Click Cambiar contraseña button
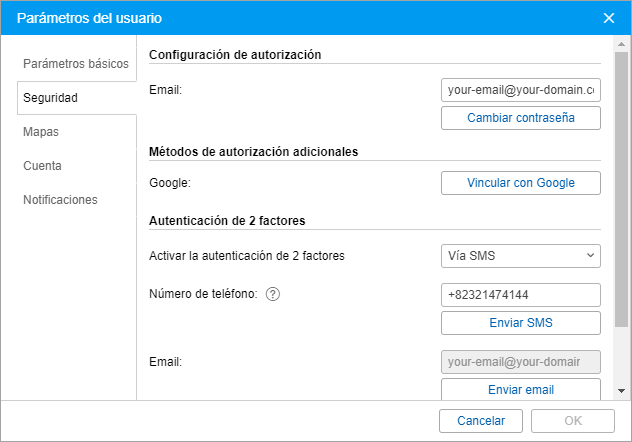 [520, 118]
